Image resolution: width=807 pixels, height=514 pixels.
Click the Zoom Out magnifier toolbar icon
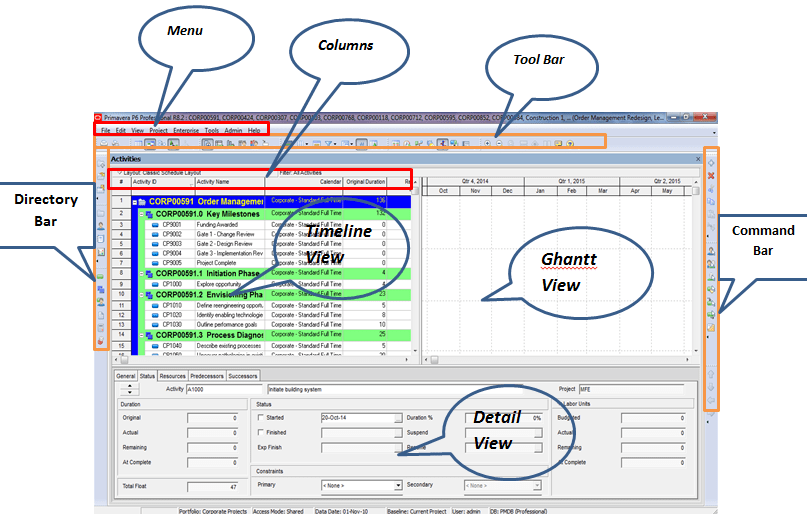pos(499,144)
